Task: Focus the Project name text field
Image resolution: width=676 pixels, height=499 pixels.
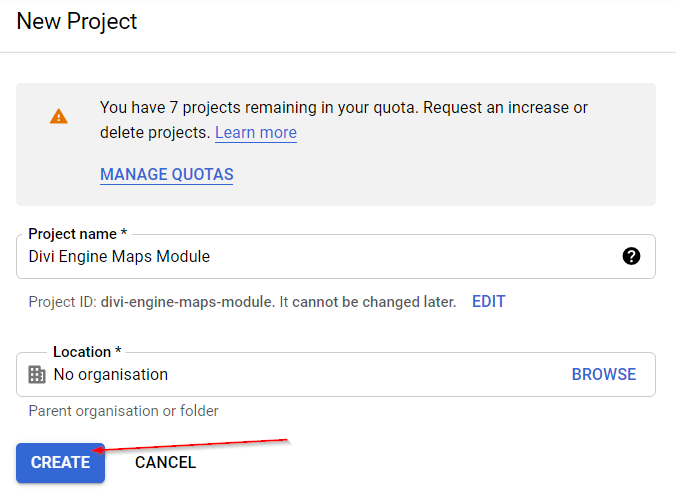Action: 300,257
